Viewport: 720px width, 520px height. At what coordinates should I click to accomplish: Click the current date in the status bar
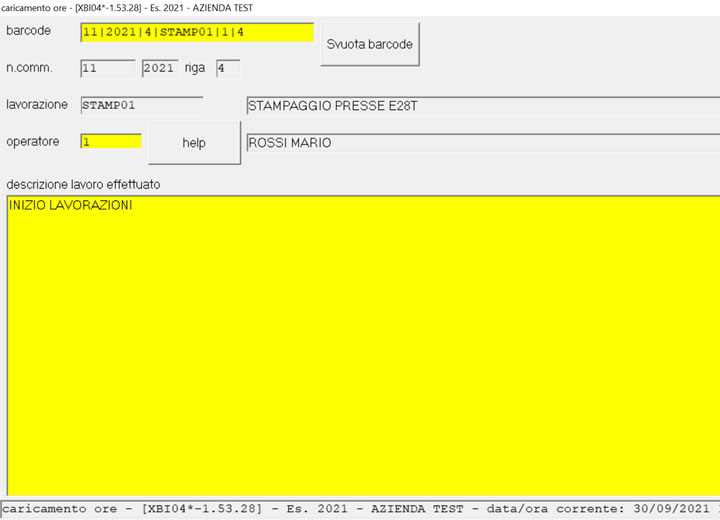coord(672,510)
